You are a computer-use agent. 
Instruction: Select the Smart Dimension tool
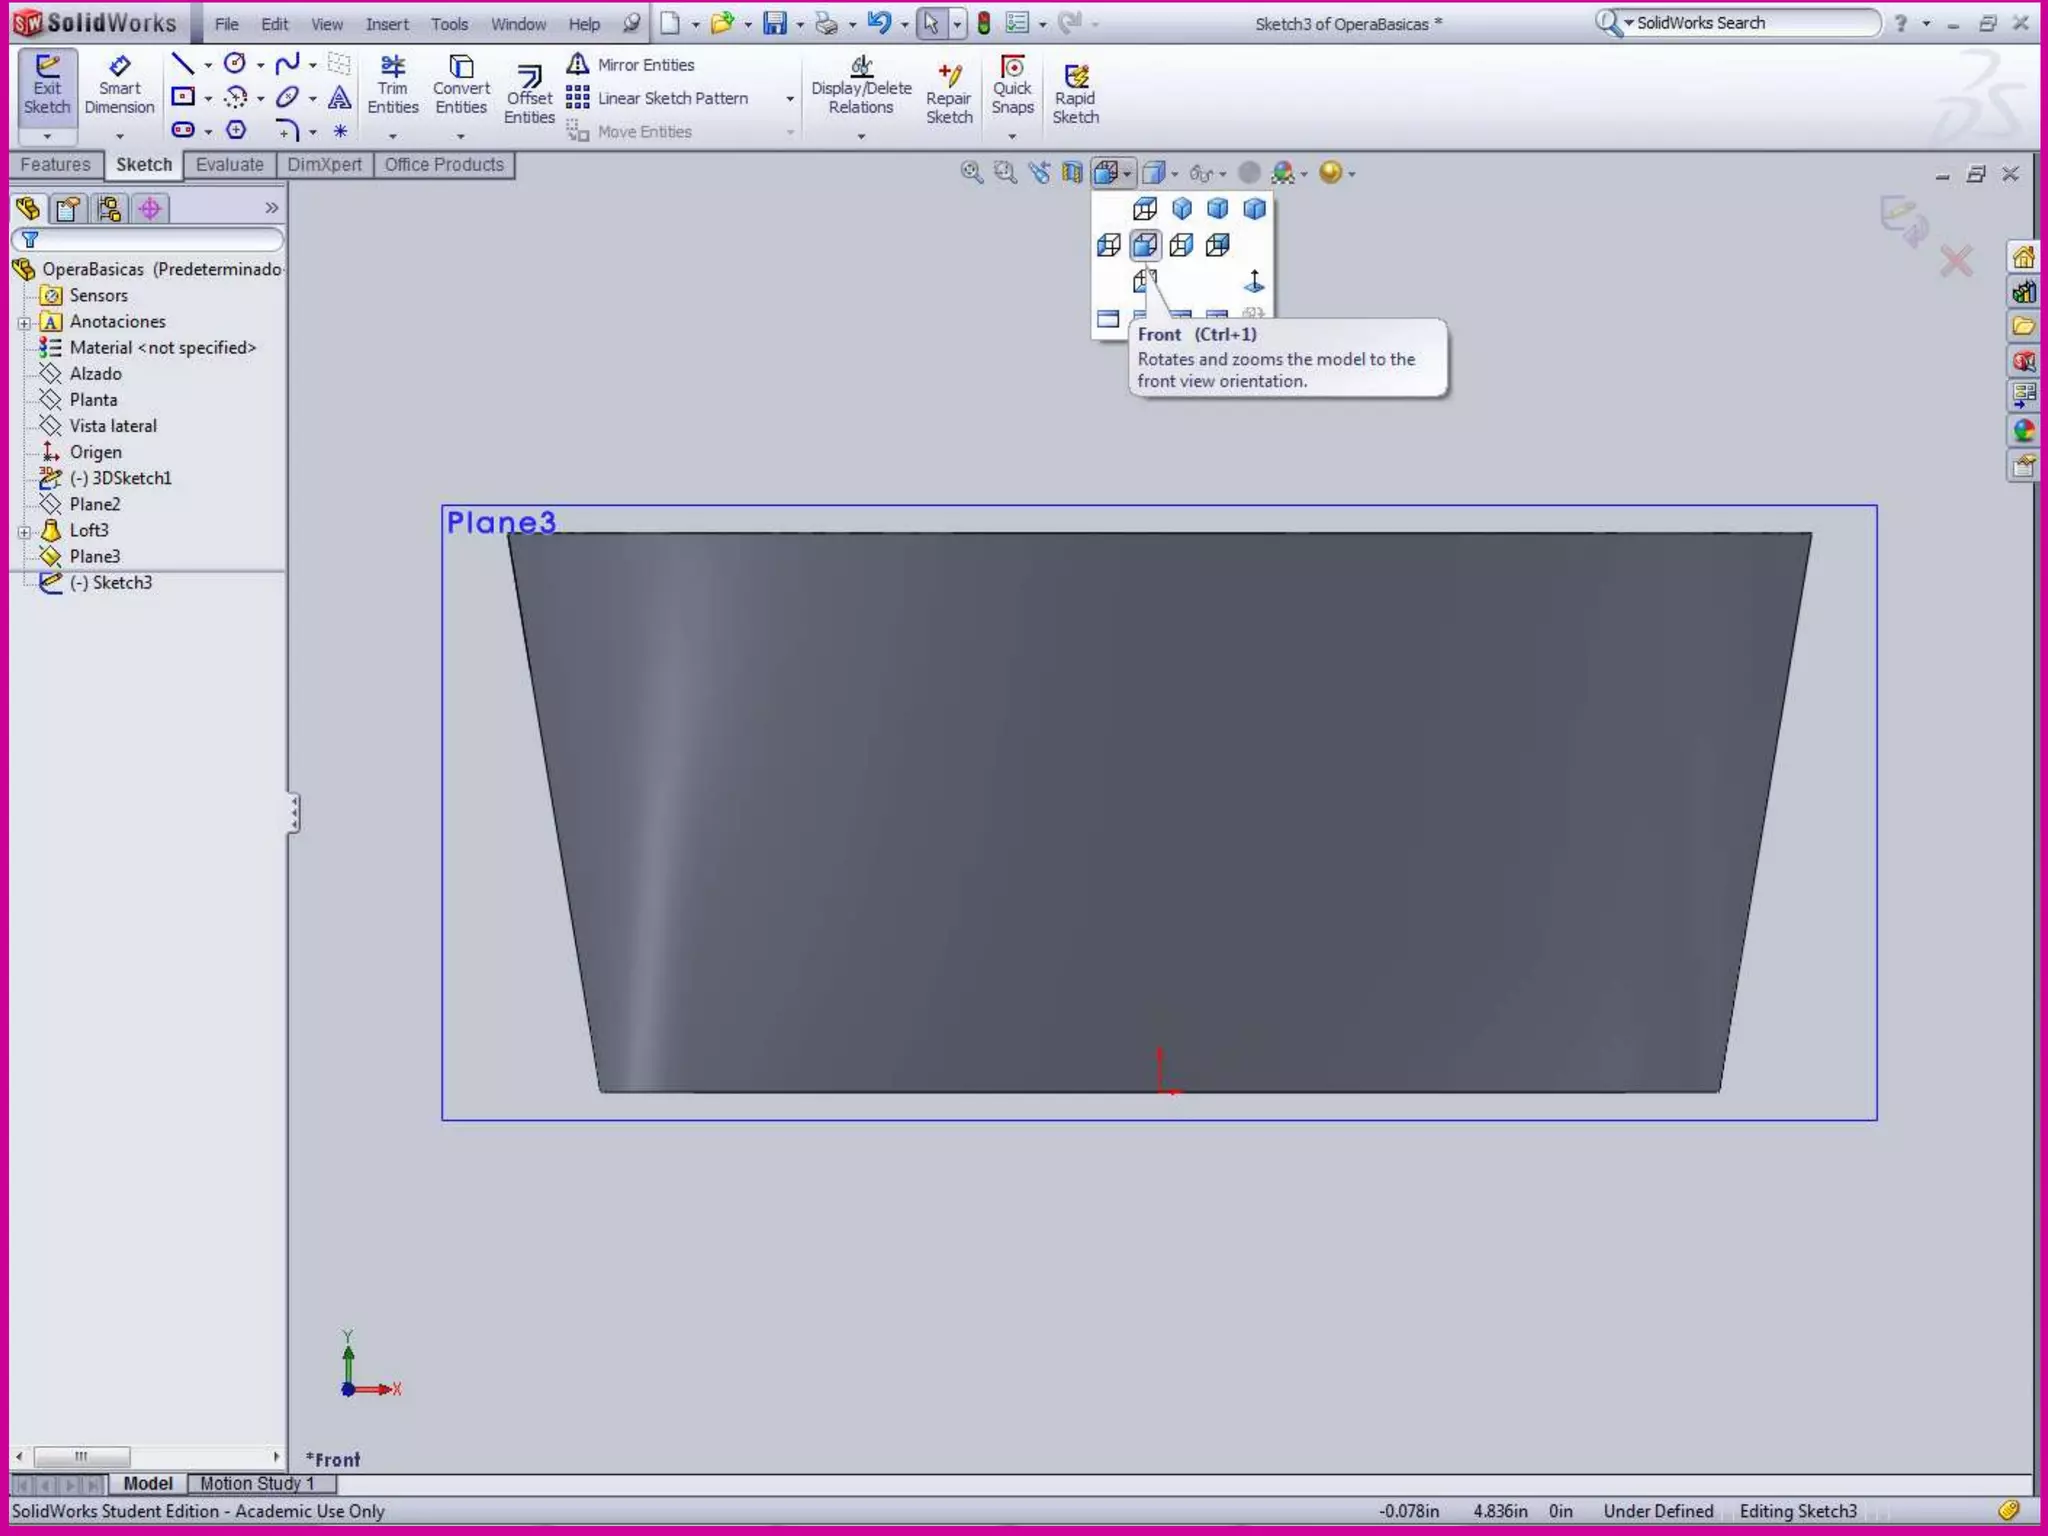pos(119,87)
